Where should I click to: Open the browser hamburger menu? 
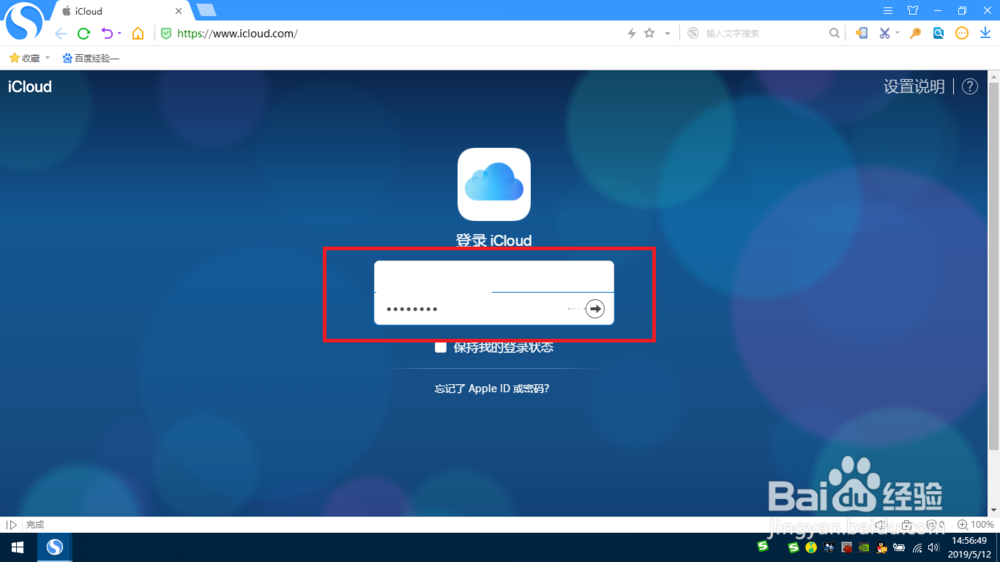coord(888,11)
